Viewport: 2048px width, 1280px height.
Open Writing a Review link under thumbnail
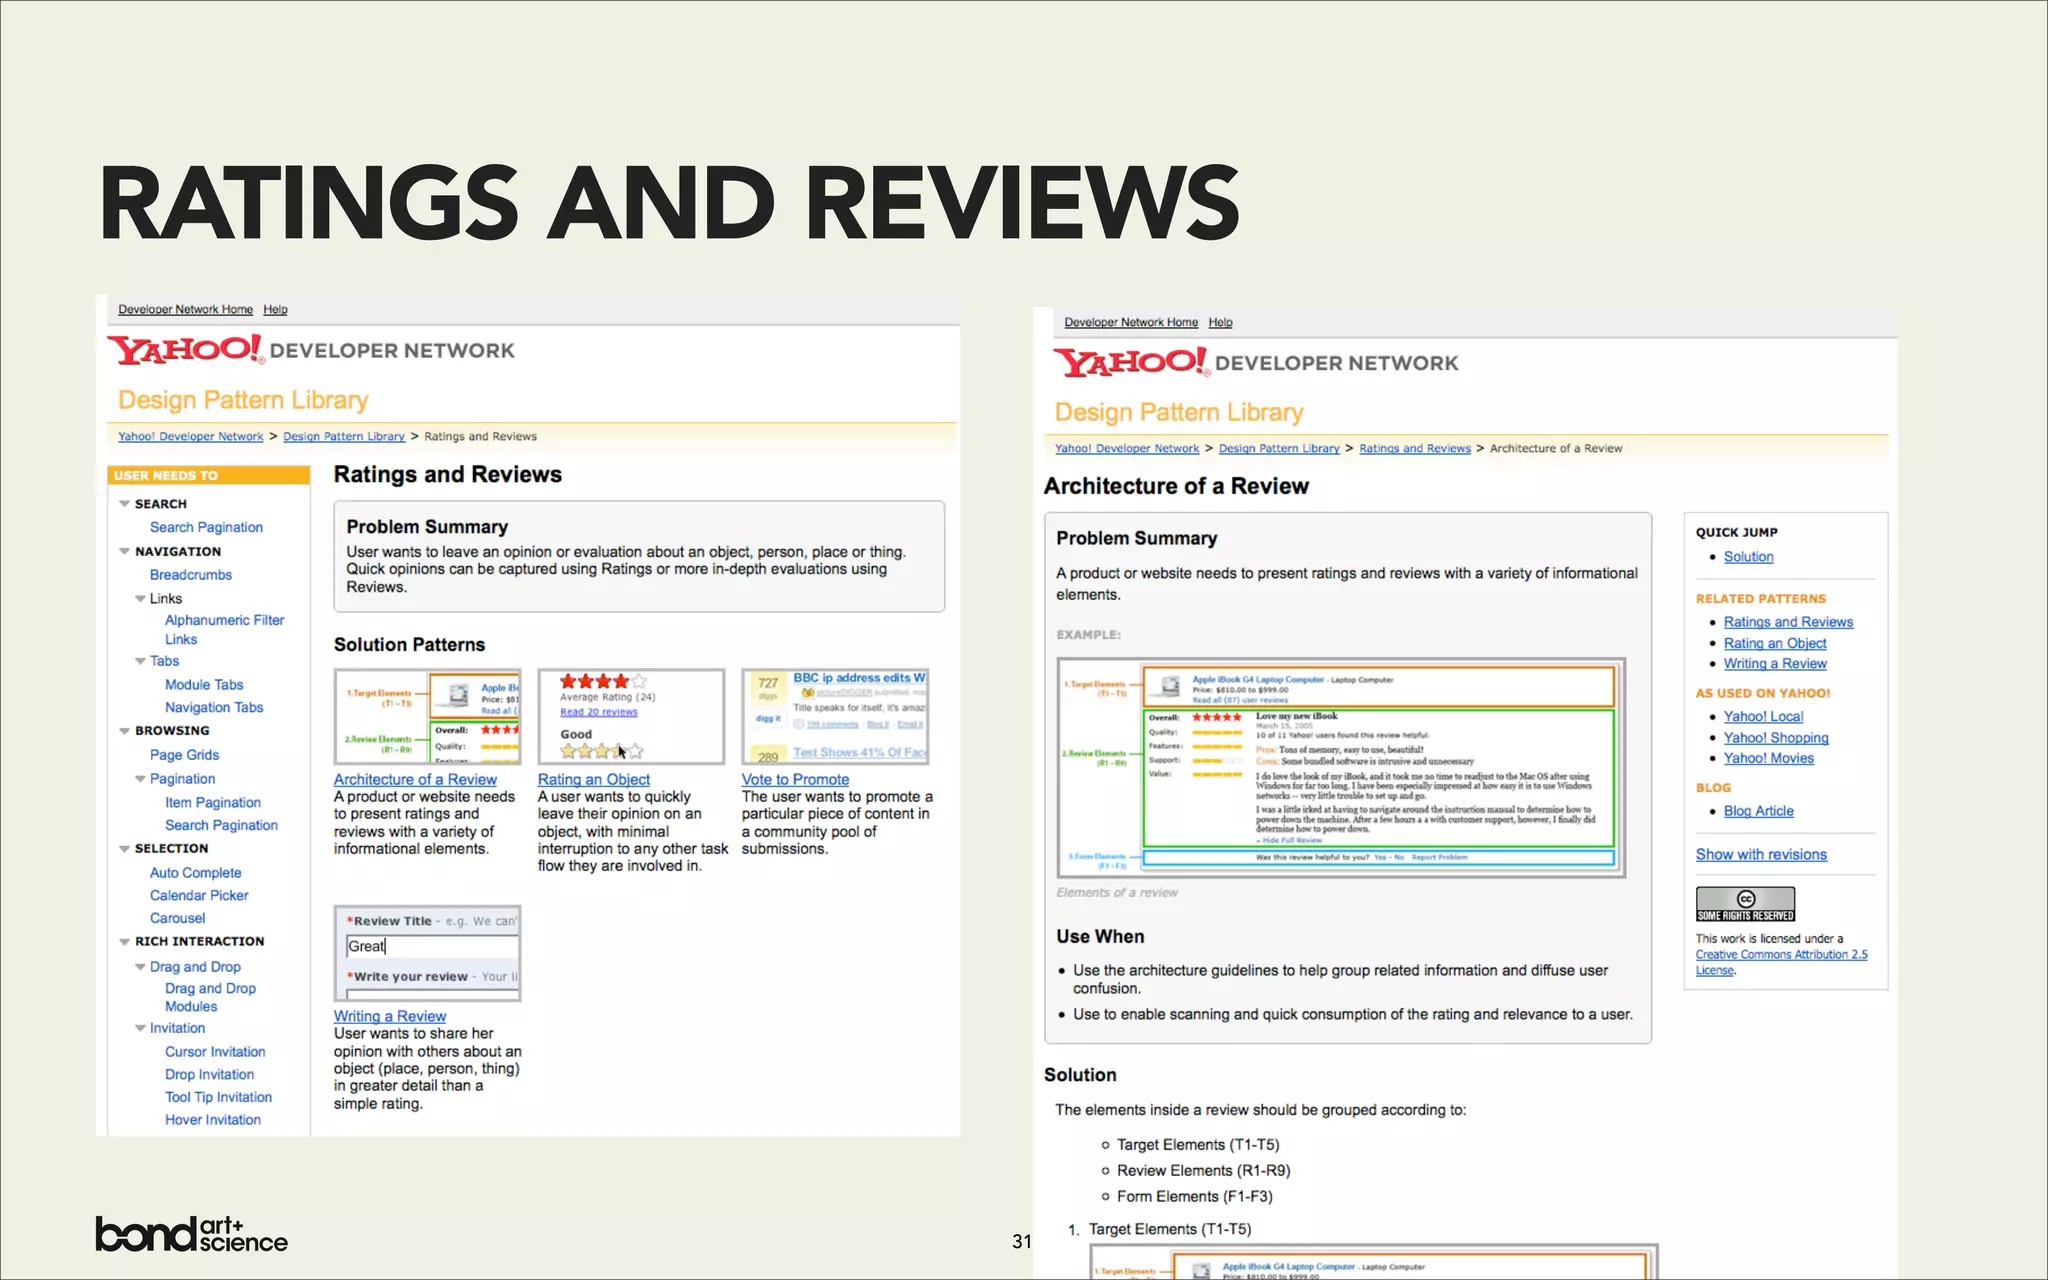click(390, 1016)
